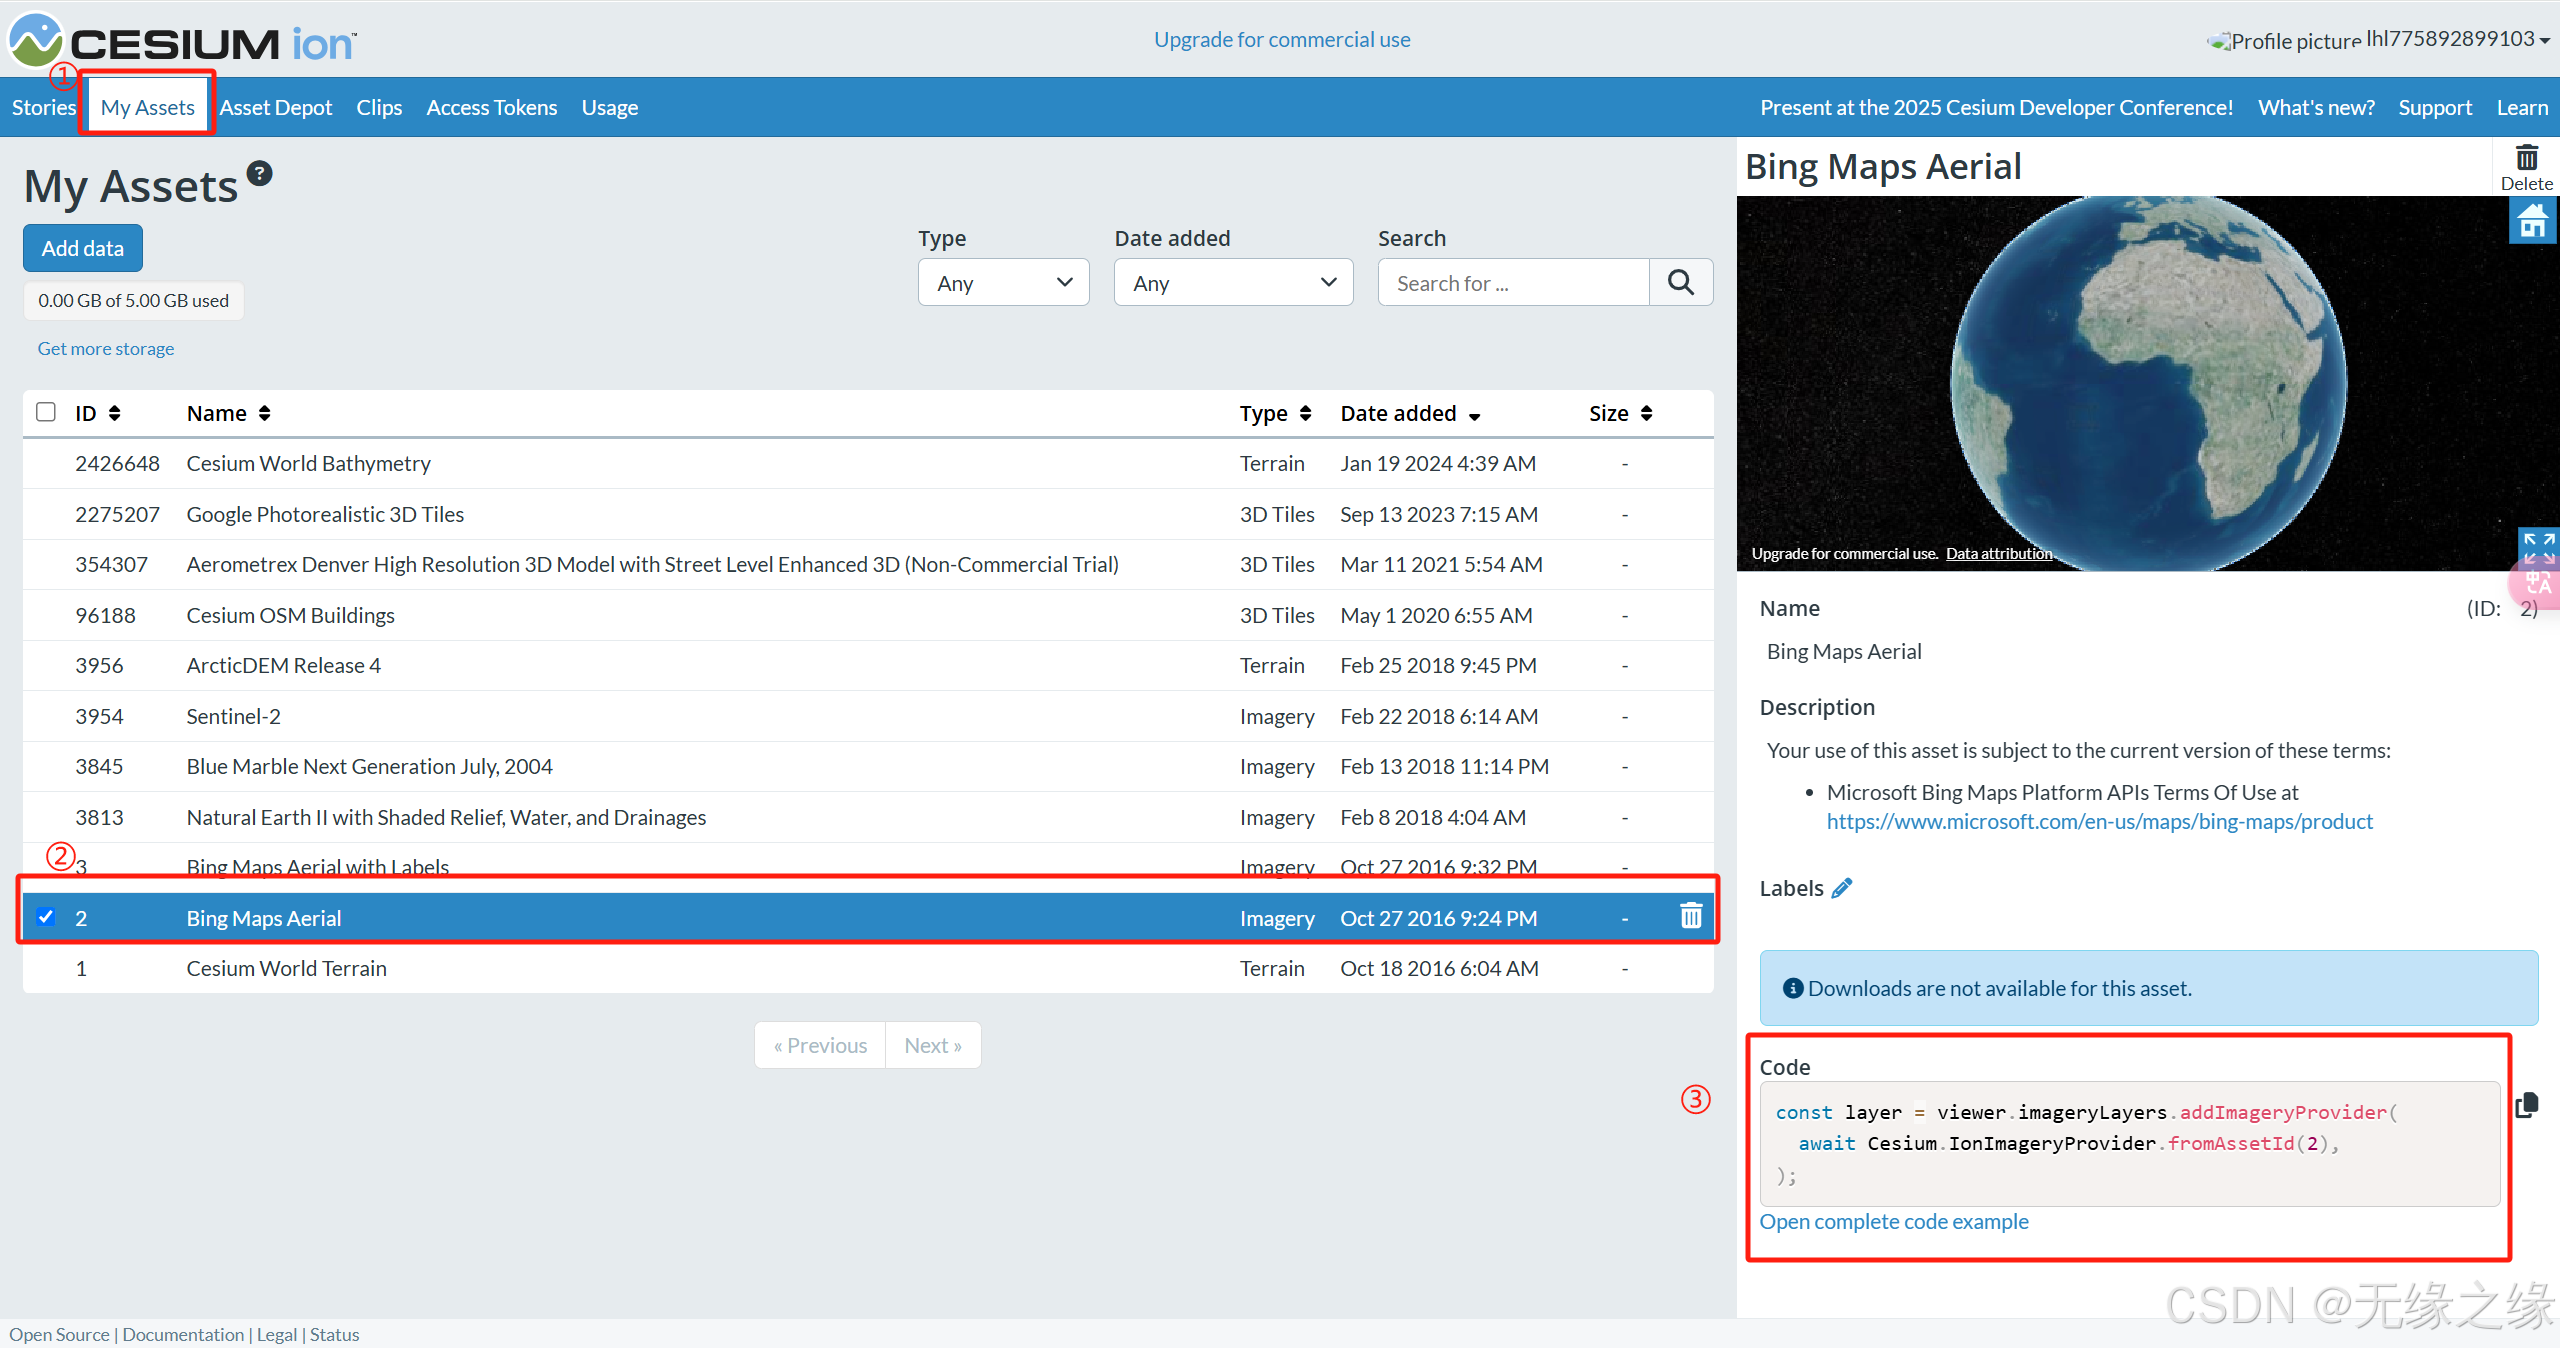Open the complete code example link
The width and height of the screenshot is (2560, 1348).
1893,1221
